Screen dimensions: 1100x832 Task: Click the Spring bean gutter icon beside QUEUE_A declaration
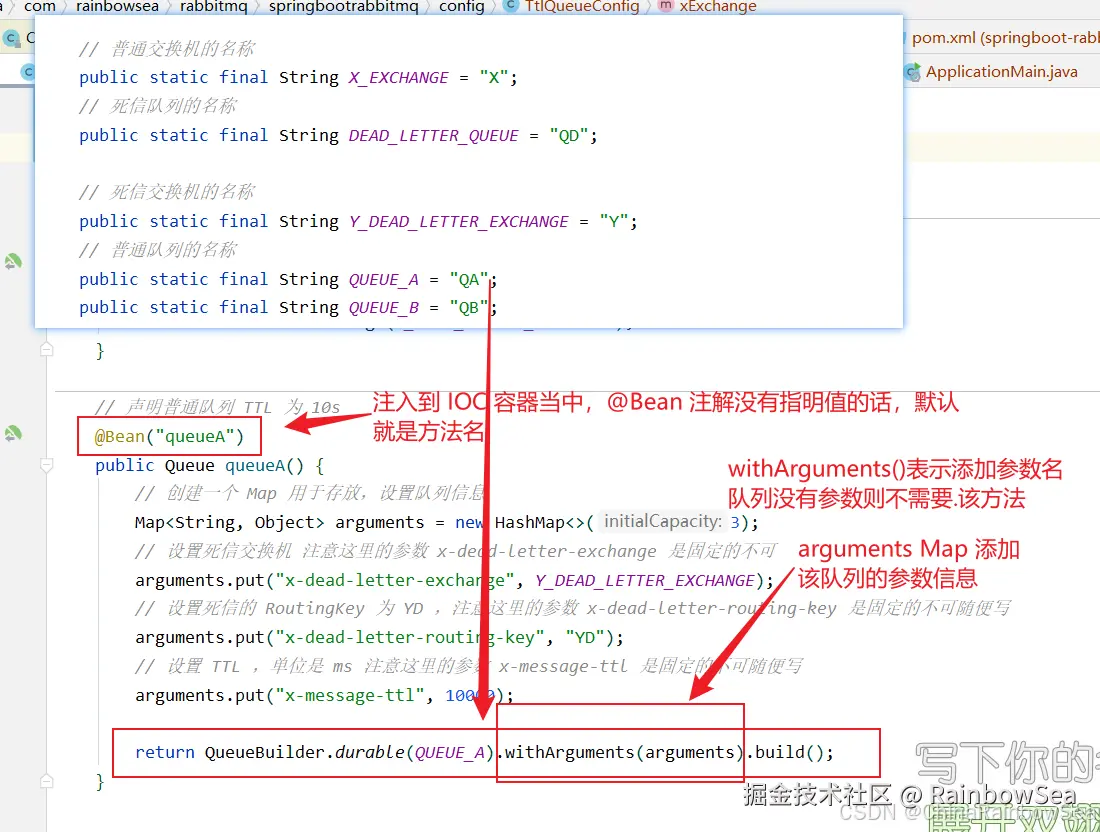[13, 262]
